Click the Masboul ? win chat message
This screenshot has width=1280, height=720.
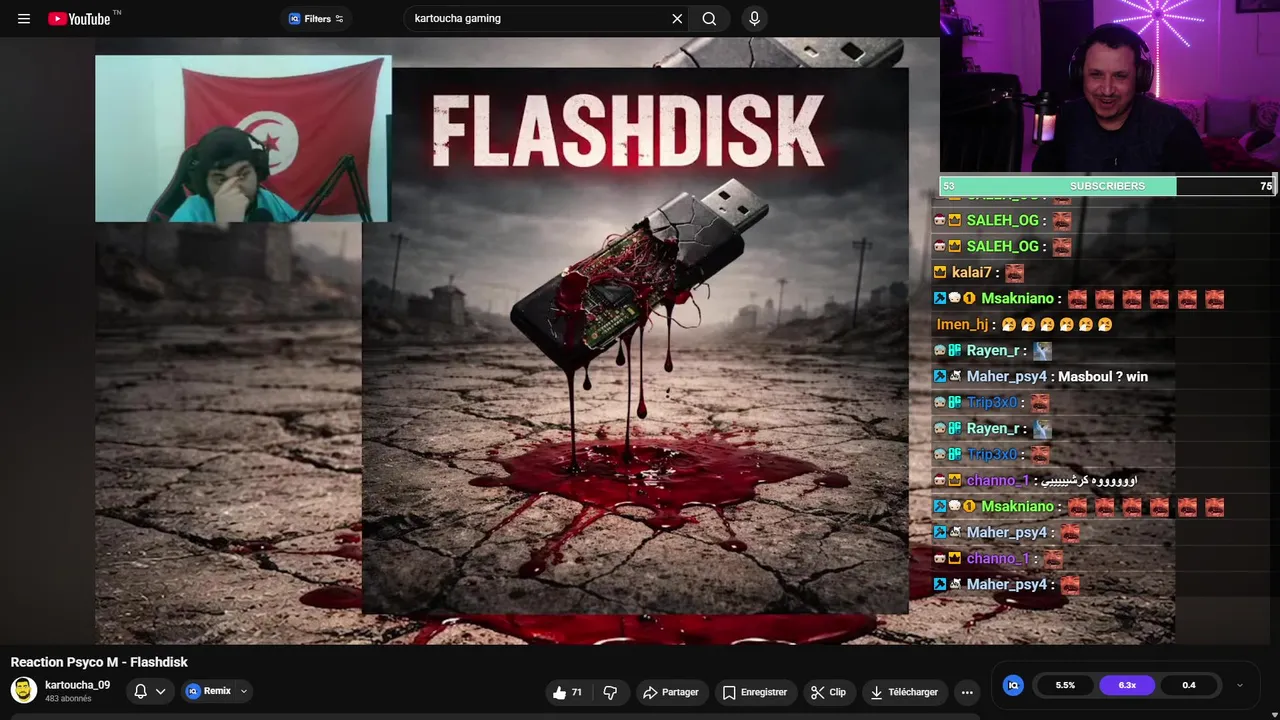1103,376
